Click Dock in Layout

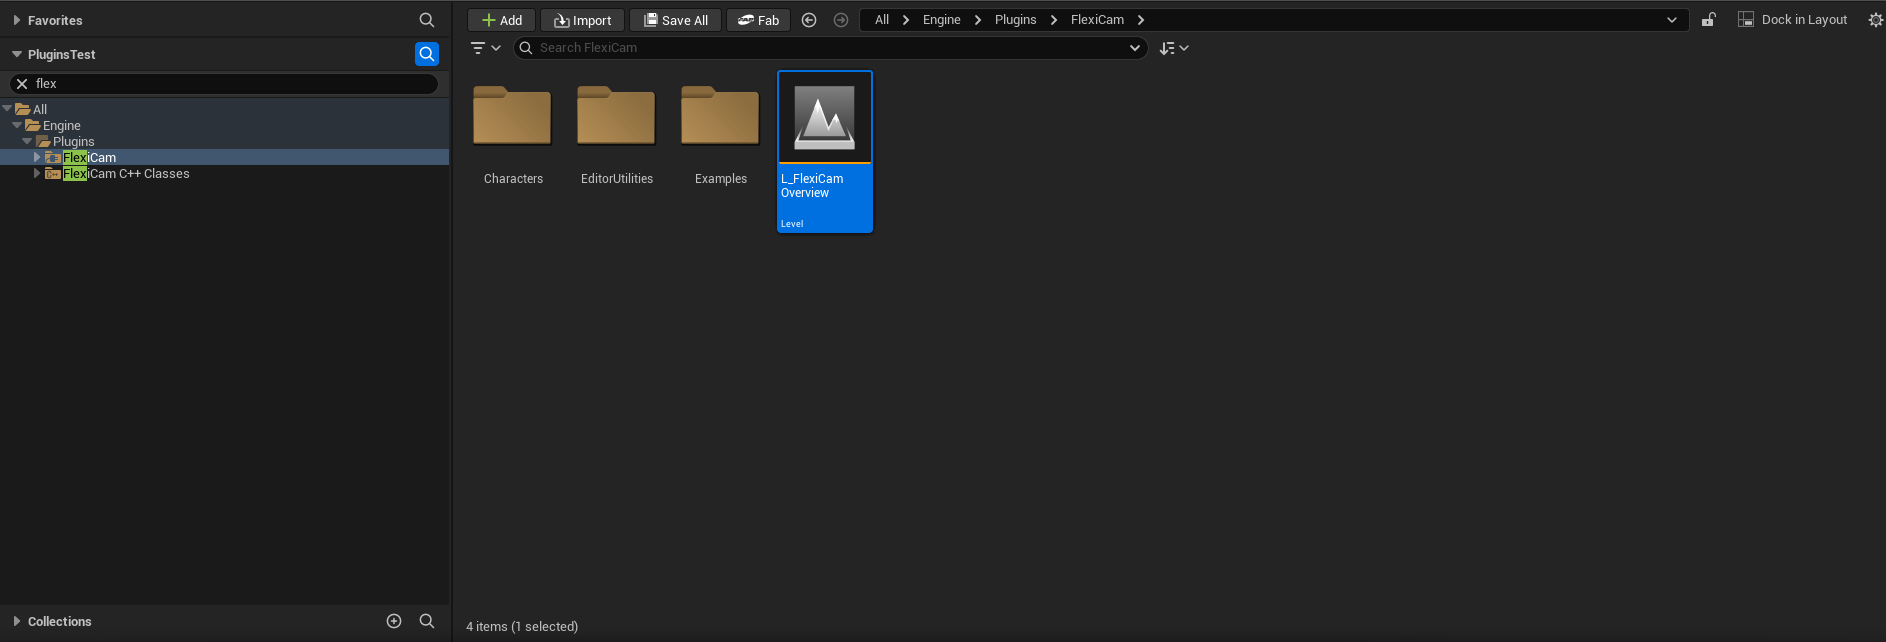[x=1793, y=20]
